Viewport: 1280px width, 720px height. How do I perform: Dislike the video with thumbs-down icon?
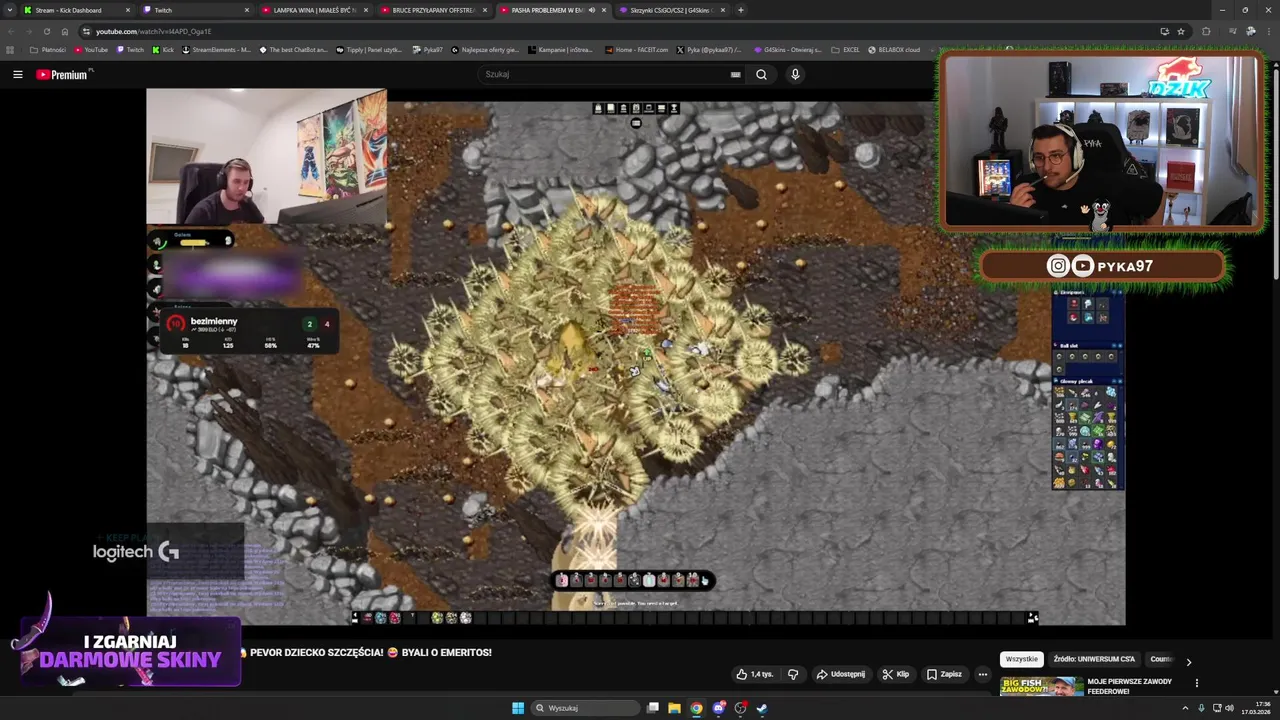(x=793, y=674)
